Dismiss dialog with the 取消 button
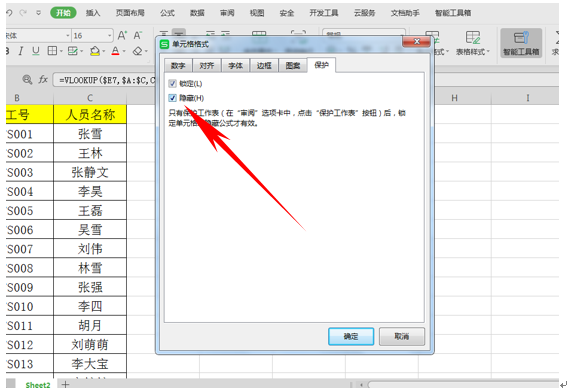 coord(402,336)
